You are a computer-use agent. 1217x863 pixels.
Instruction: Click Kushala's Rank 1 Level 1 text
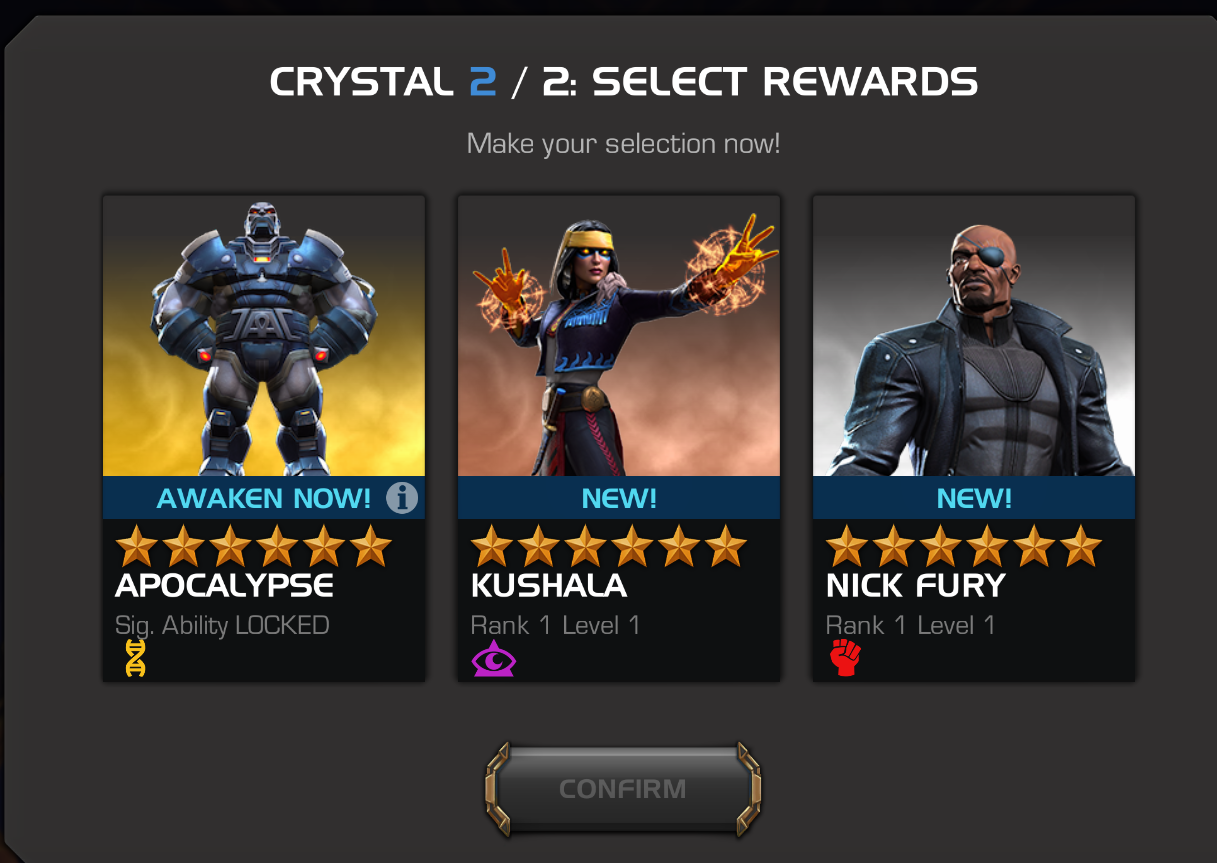pyautogui.click(x=555, y=626)
